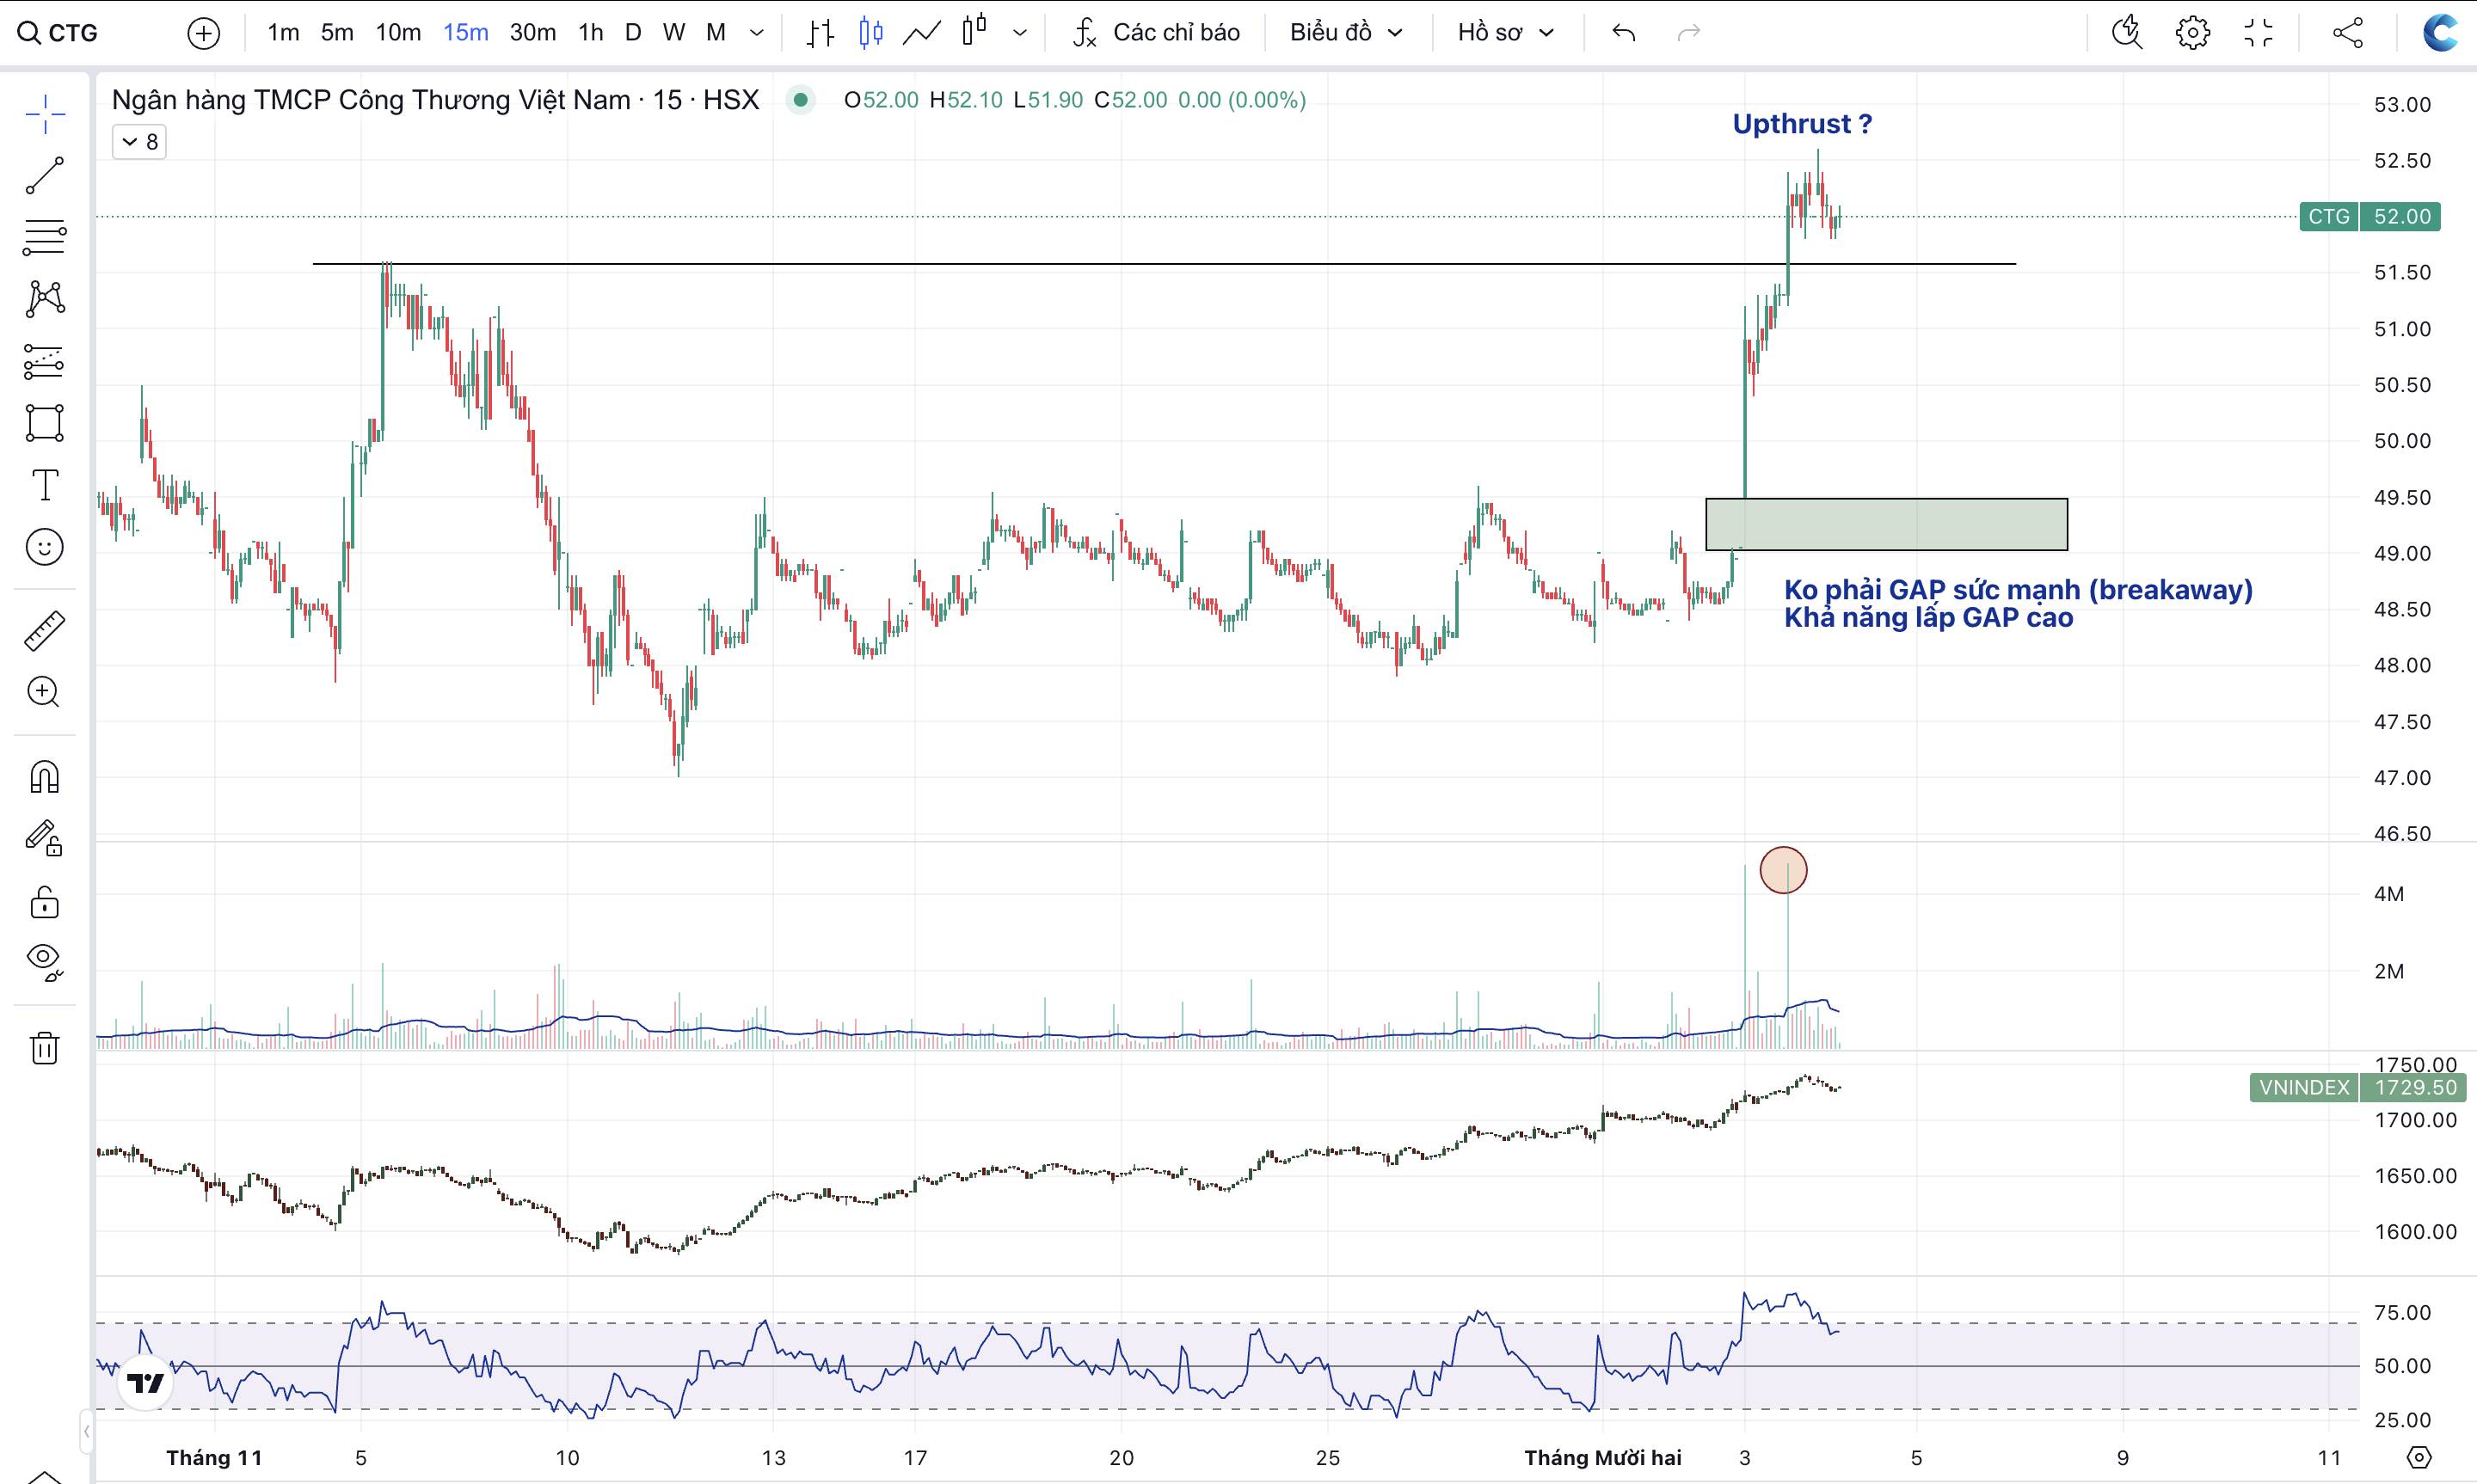2477x1484 pixels.
Task: Expand the timeframe interval dropdown arrow
Action: click(x=757, y=33)
